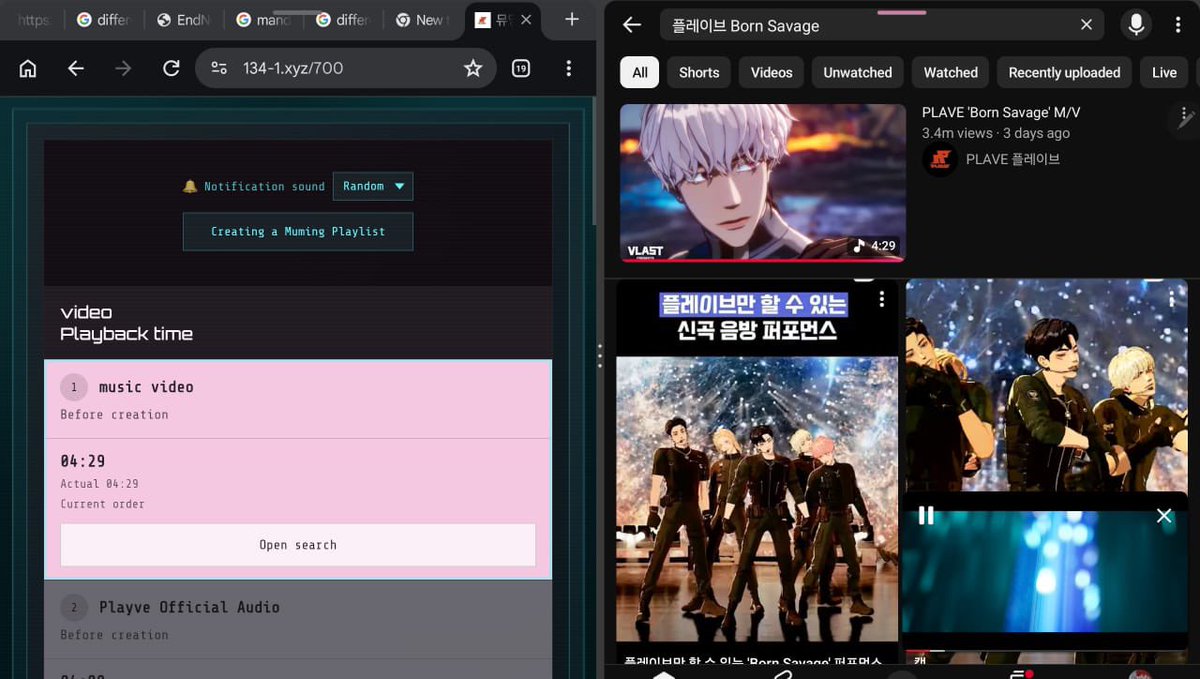The width and height of the screenshot is (1200, 679).
Task: Open Chrome three-dot overflow menu
Action: click(x=568, y=68)
